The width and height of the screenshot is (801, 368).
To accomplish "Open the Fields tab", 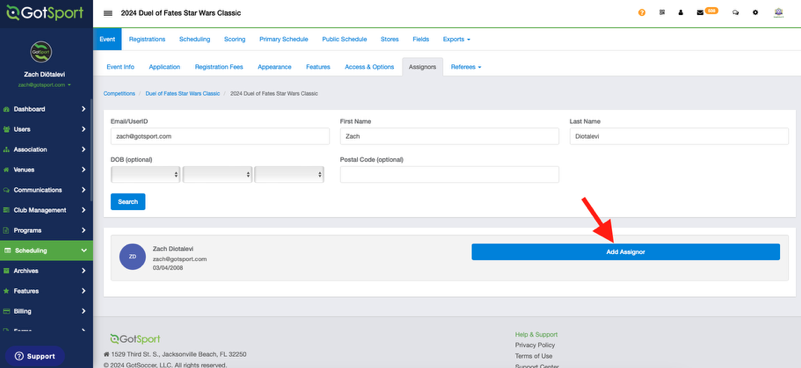I will click(x=420, y=39).
